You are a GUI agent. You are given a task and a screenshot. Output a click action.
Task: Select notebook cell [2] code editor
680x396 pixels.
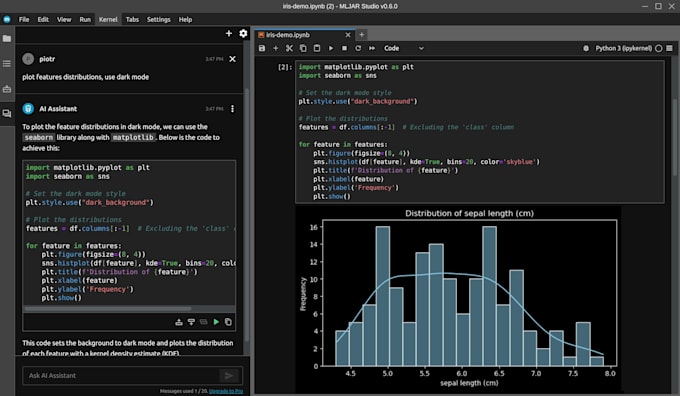(480, 131)
